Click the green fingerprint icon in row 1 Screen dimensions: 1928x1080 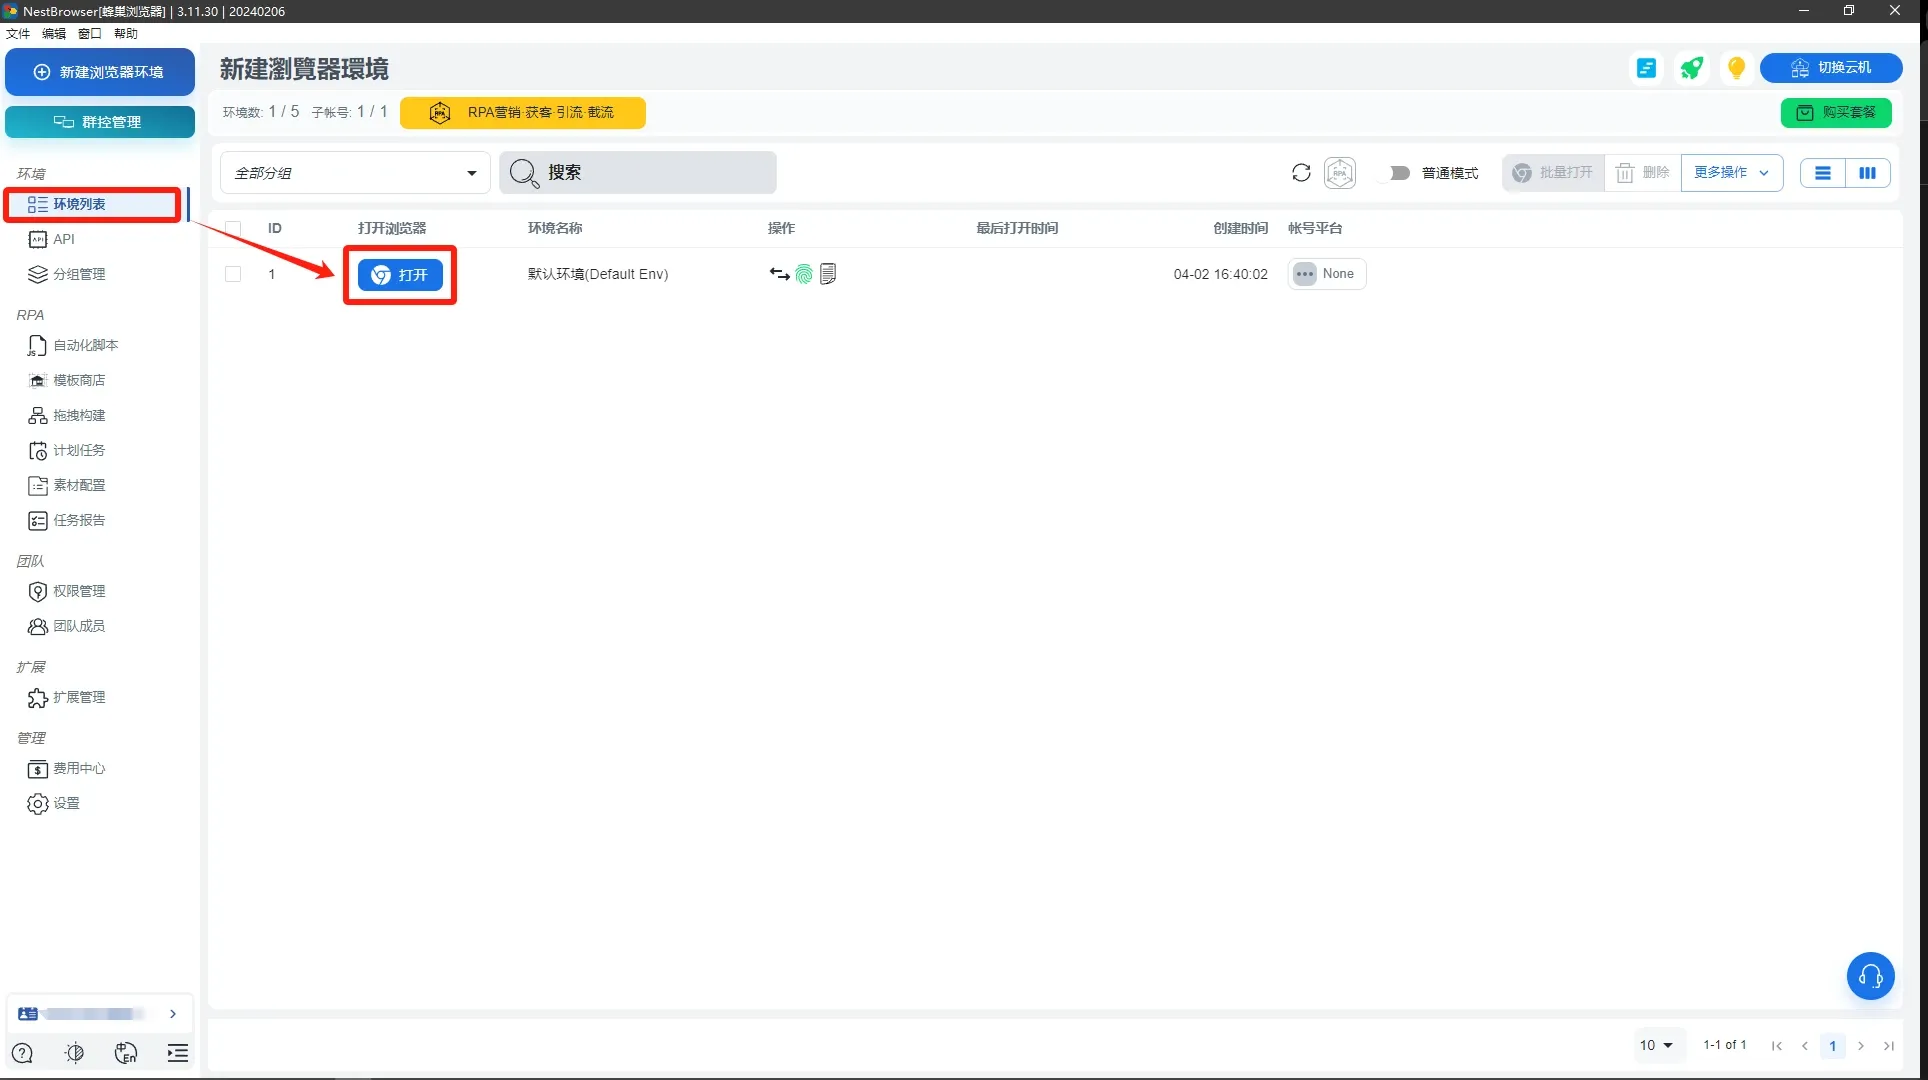(x=804, y=274)
